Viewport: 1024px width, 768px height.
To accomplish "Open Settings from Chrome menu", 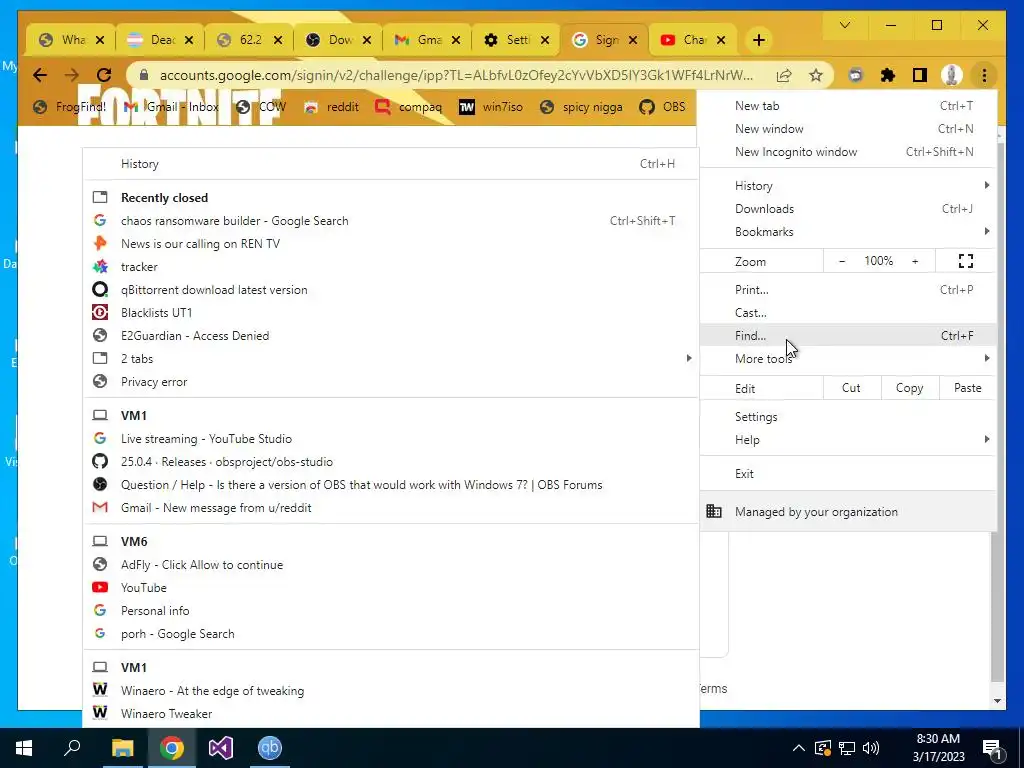I will coord(848,417).
